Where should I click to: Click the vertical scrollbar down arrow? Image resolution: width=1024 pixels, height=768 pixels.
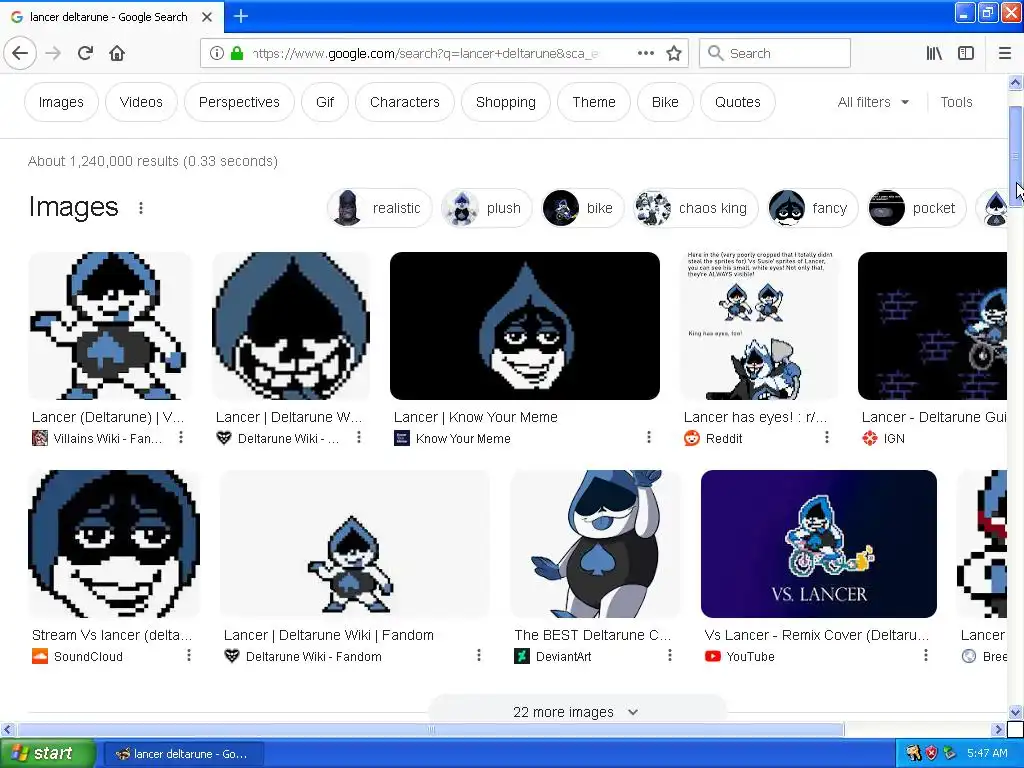1015,712
